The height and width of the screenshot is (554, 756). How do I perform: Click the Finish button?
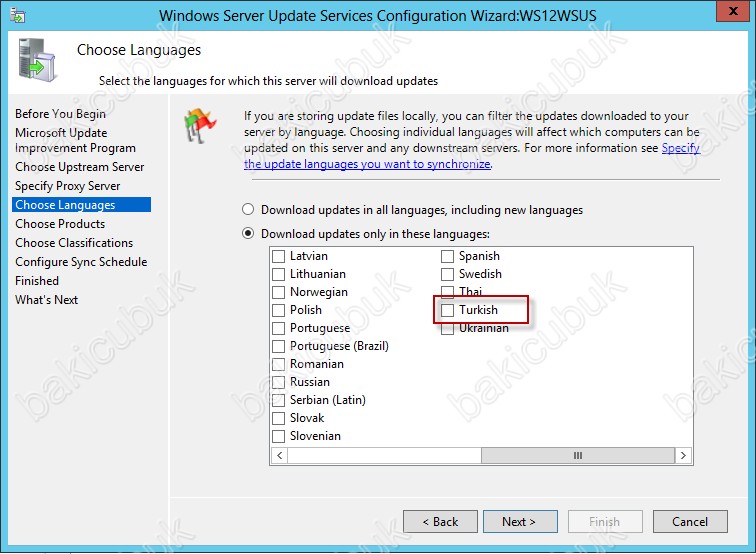click(605, 522)
